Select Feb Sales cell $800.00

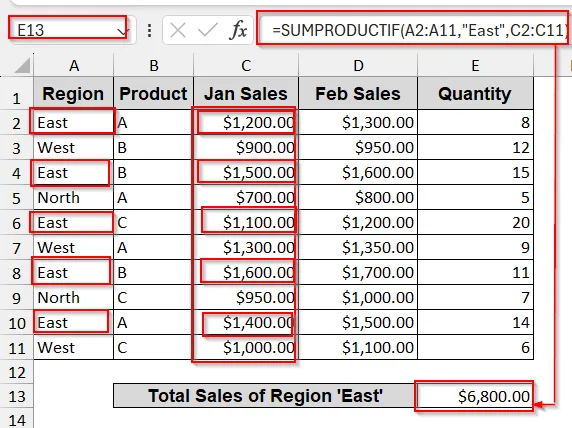(358, 197)
